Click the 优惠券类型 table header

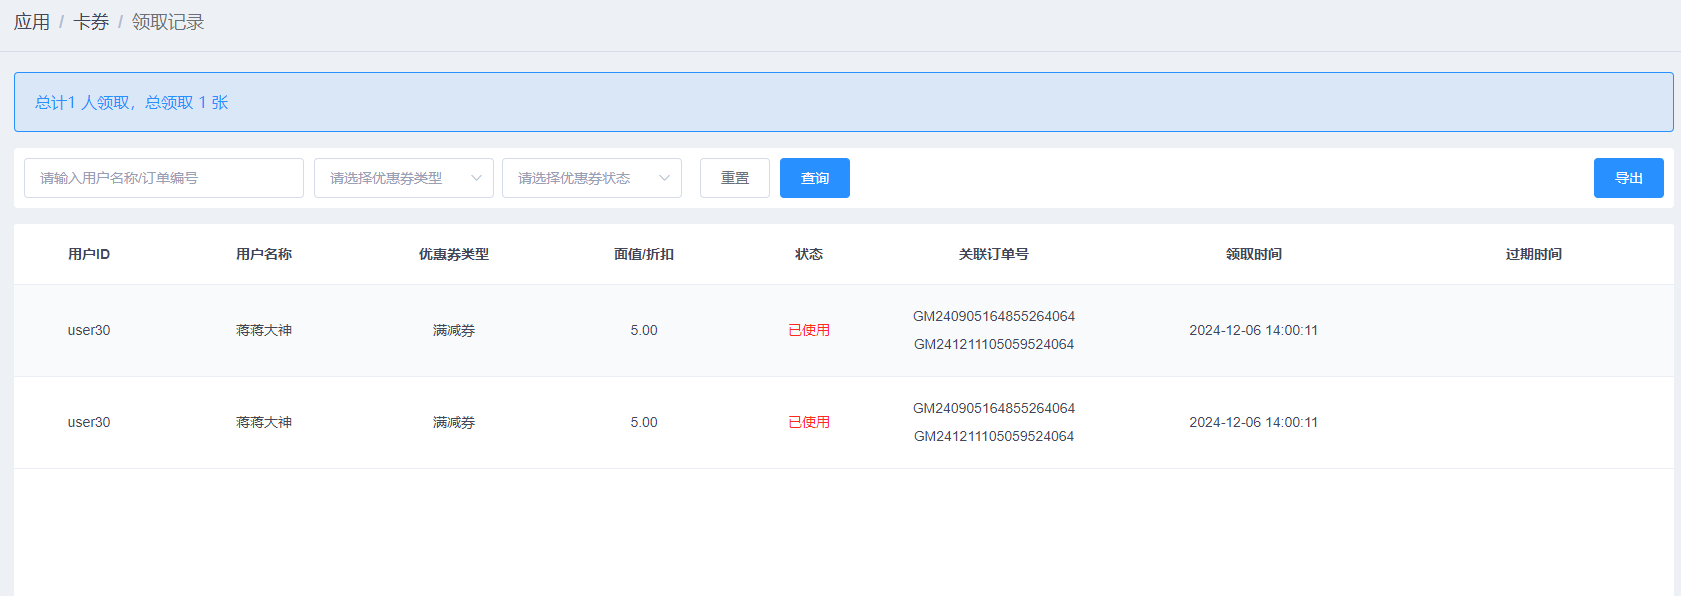pos(454,254)
